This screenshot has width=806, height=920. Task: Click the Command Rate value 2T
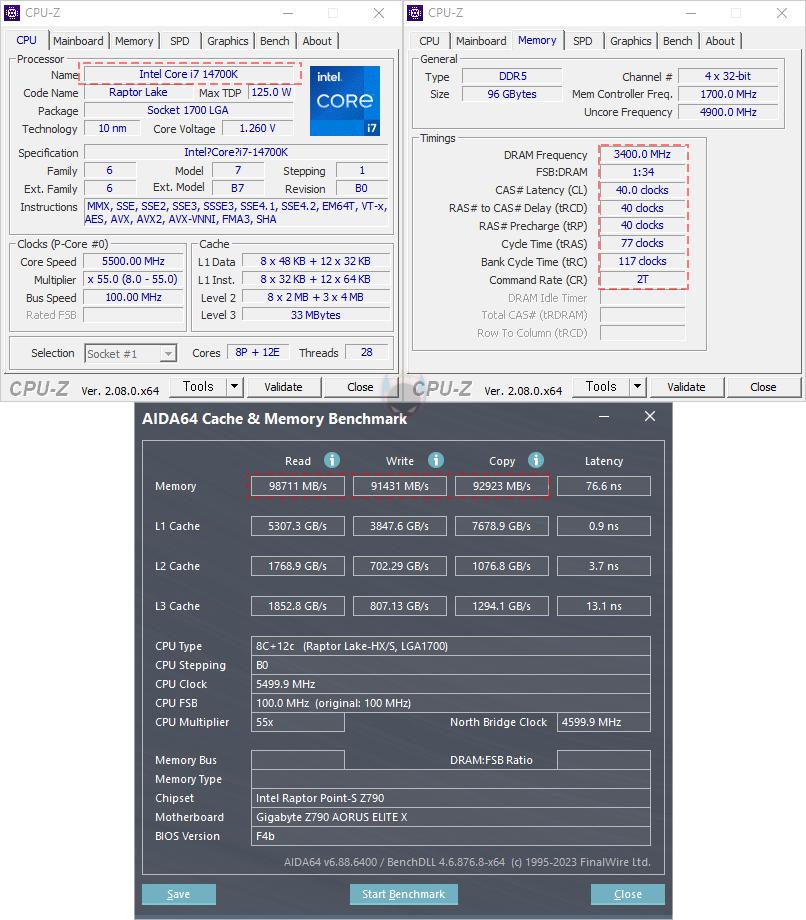click(x=642, y=279)
